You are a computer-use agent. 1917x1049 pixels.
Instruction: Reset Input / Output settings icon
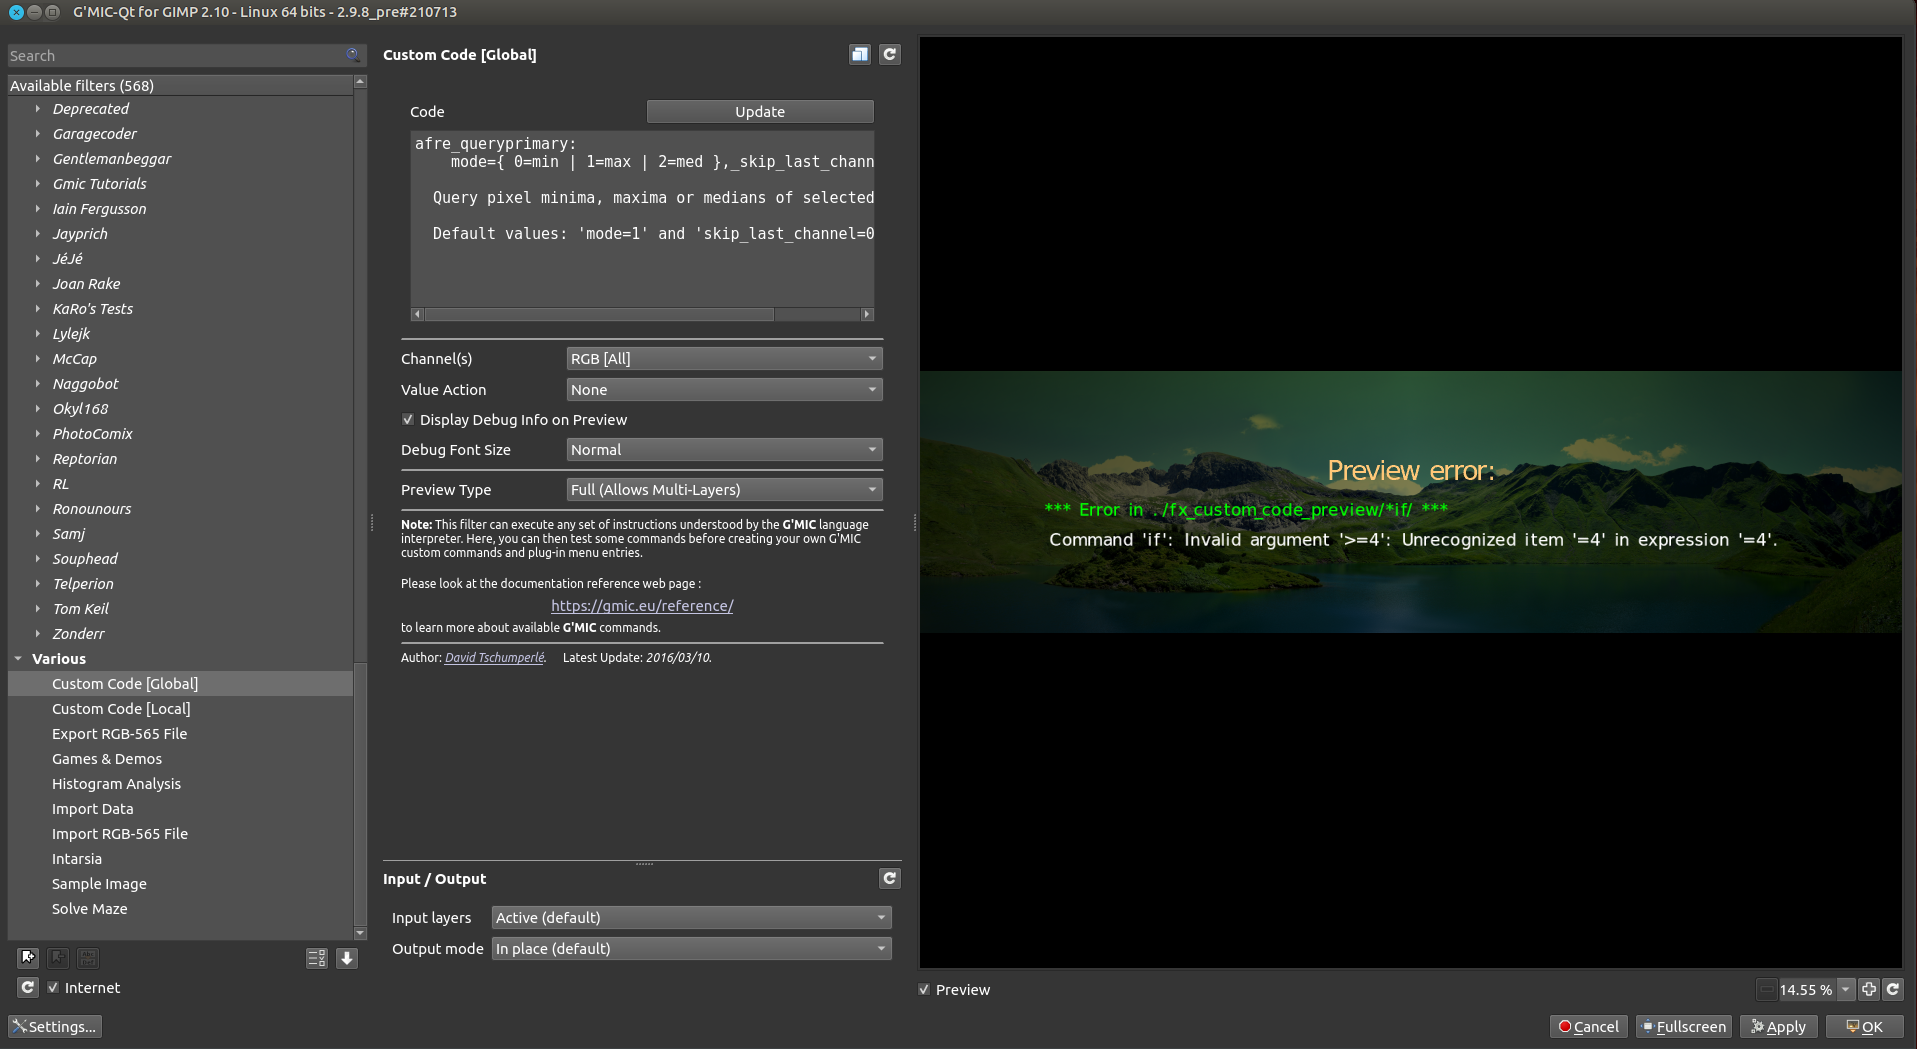(890, 879)
